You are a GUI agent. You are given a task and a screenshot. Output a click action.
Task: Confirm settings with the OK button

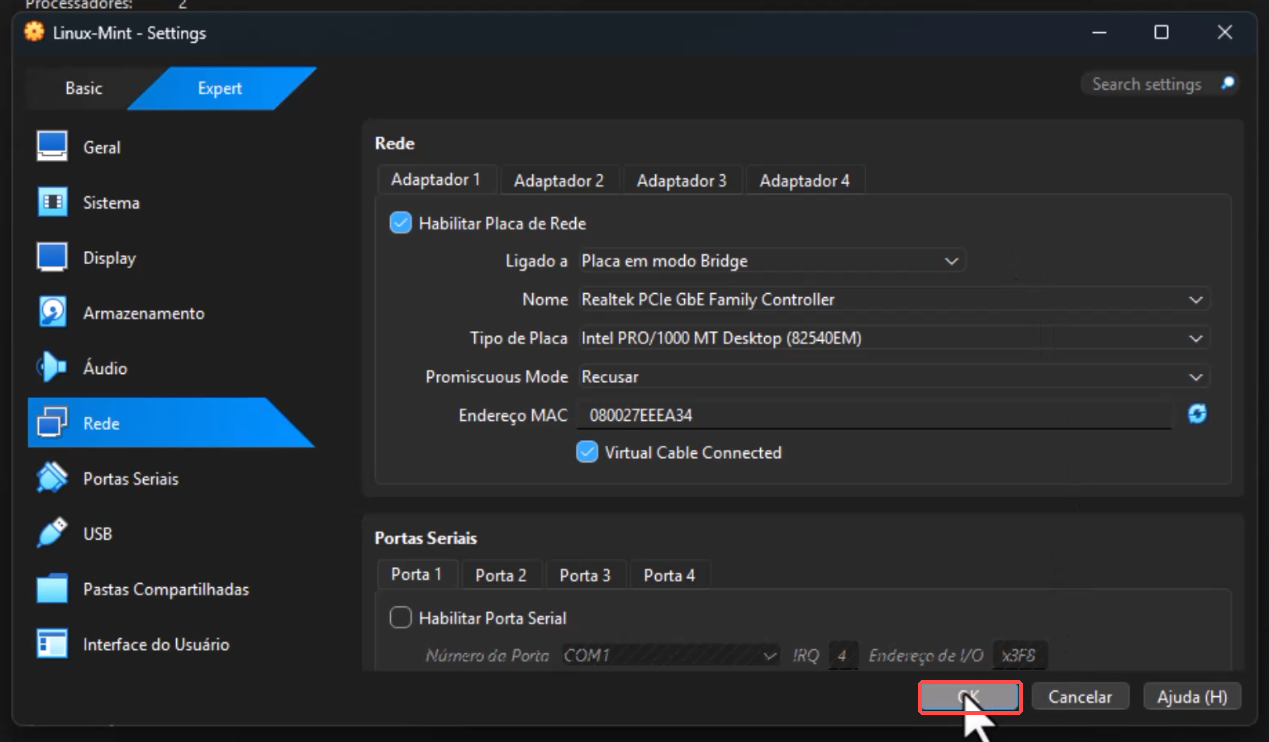coord(970,697)
